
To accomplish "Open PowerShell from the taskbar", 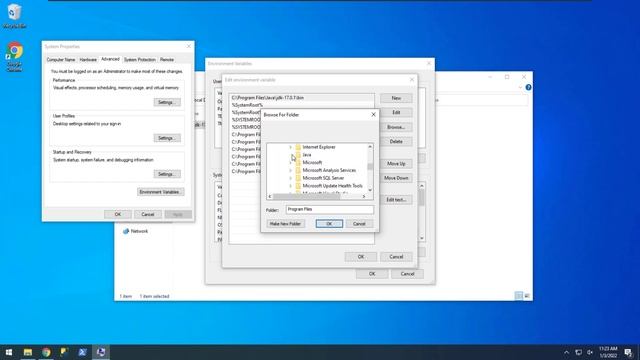I will 82,352.
